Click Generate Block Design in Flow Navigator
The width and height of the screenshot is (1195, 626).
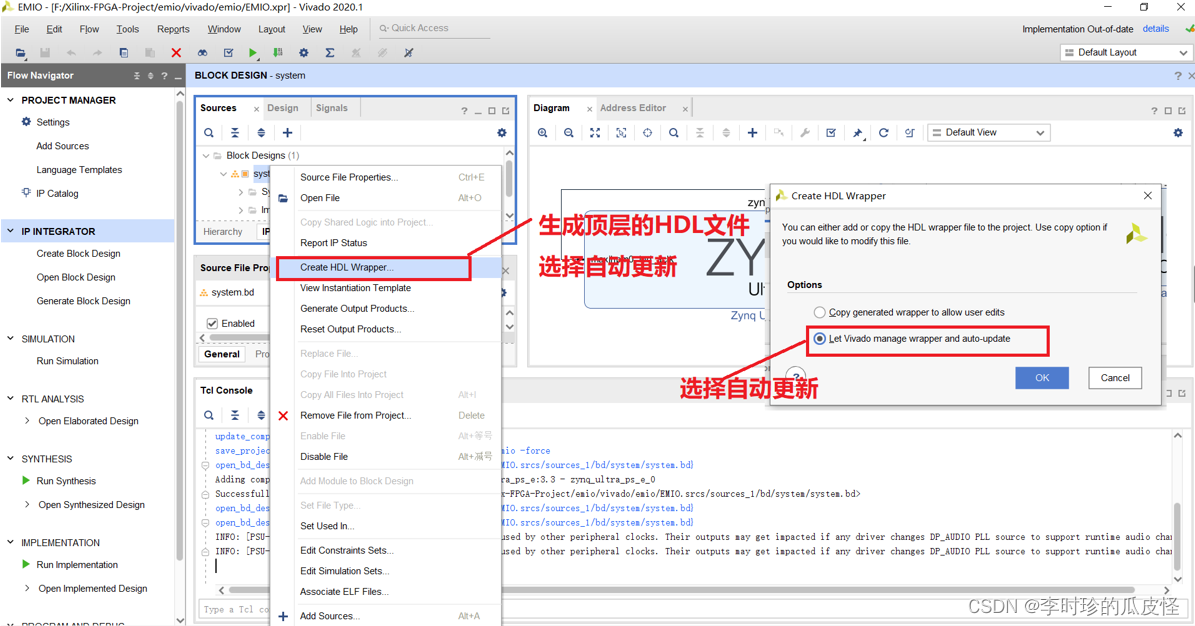click(x=83, y=301)
